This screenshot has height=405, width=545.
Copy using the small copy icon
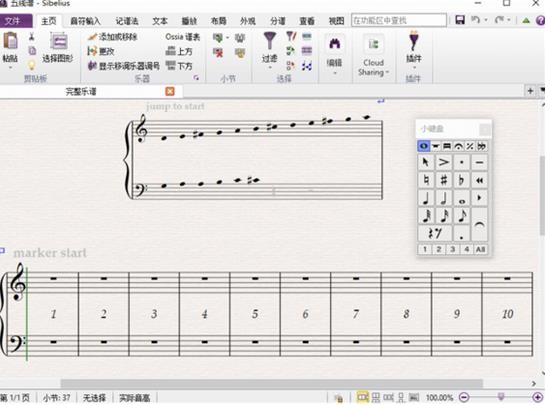tap(32, 51)
